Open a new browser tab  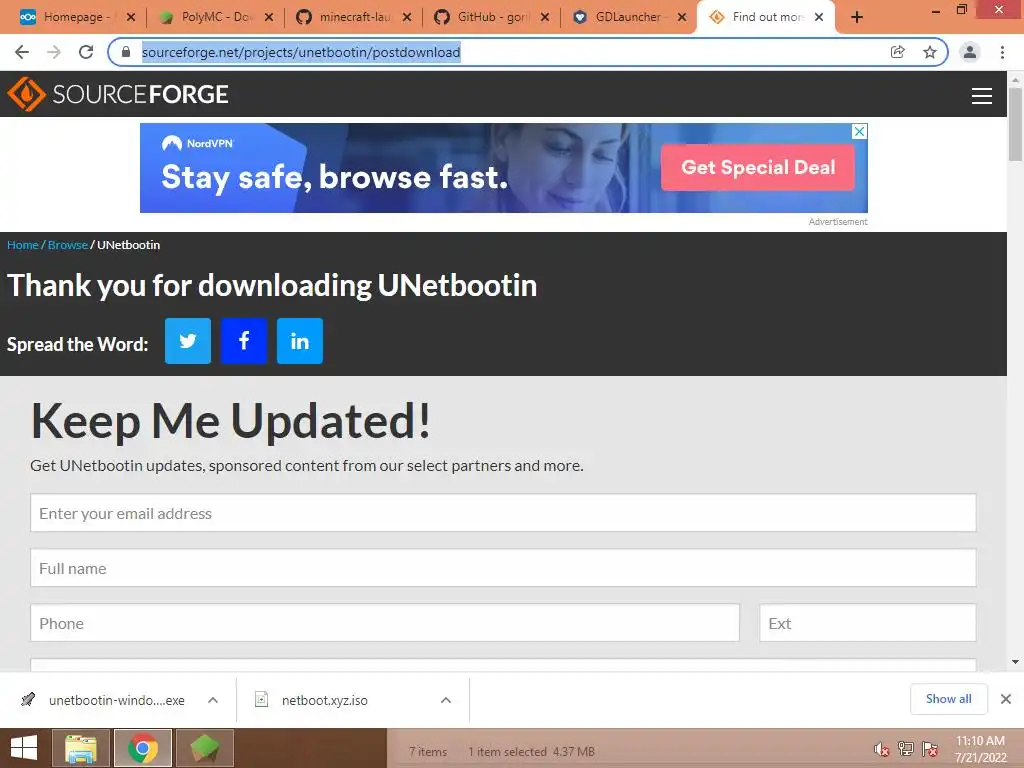coord(857,17)
